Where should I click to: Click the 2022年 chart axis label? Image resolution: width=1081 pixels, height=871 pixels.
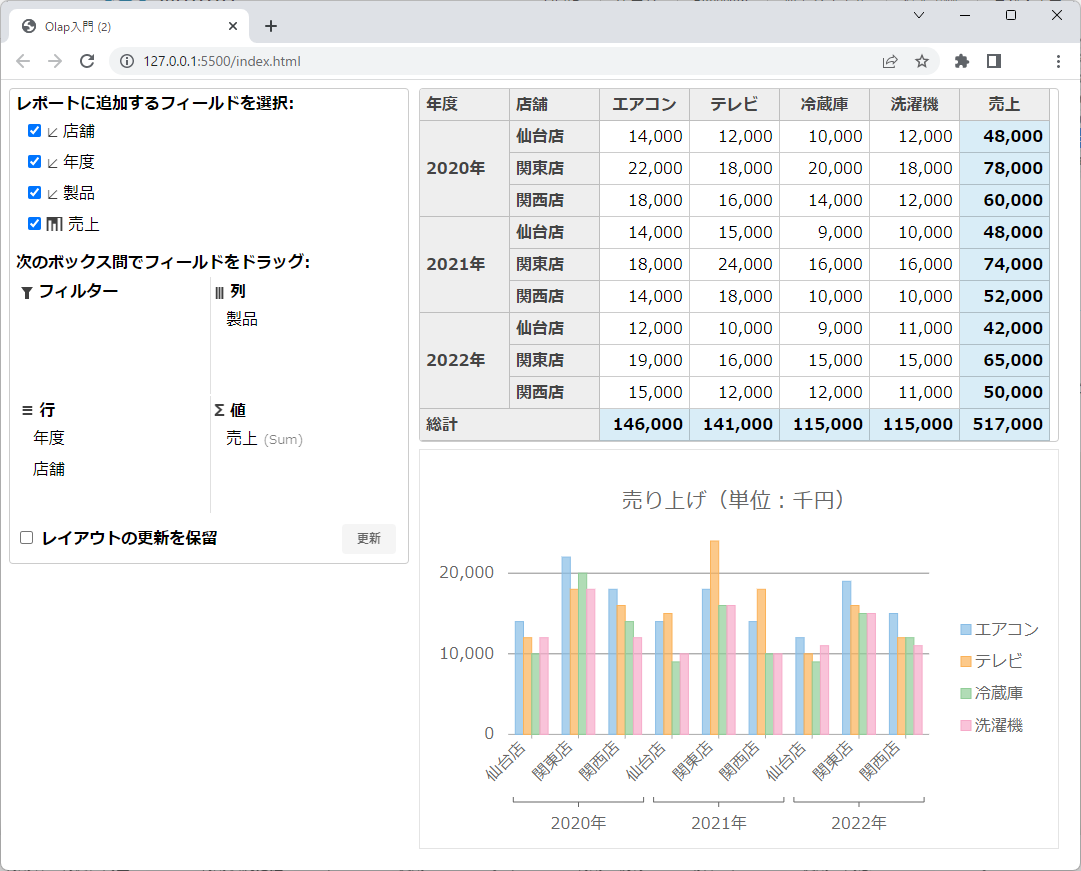(859, 823)
